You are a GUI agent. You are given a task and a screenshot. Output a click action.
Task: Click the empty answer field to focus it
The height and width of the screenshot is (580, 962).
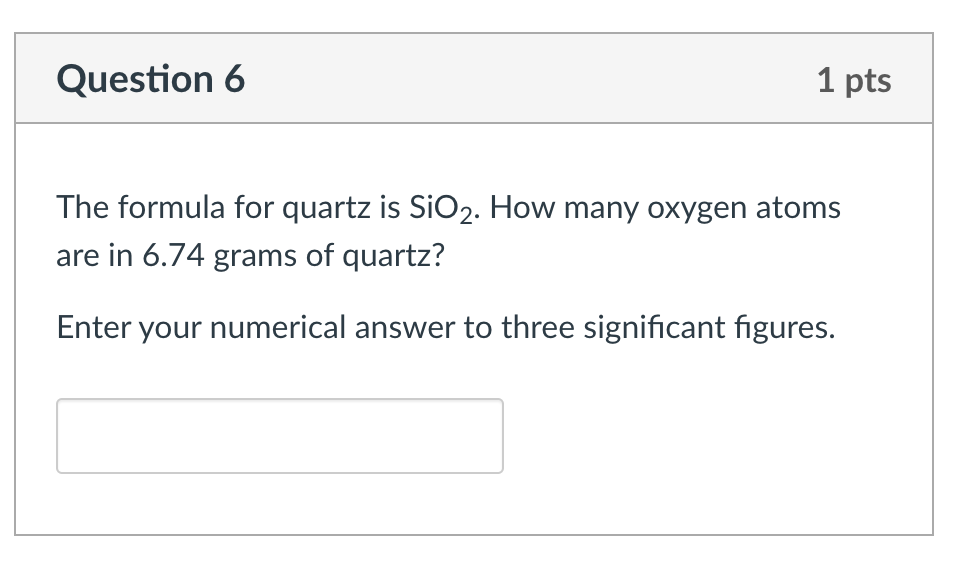tap(280, 435)
